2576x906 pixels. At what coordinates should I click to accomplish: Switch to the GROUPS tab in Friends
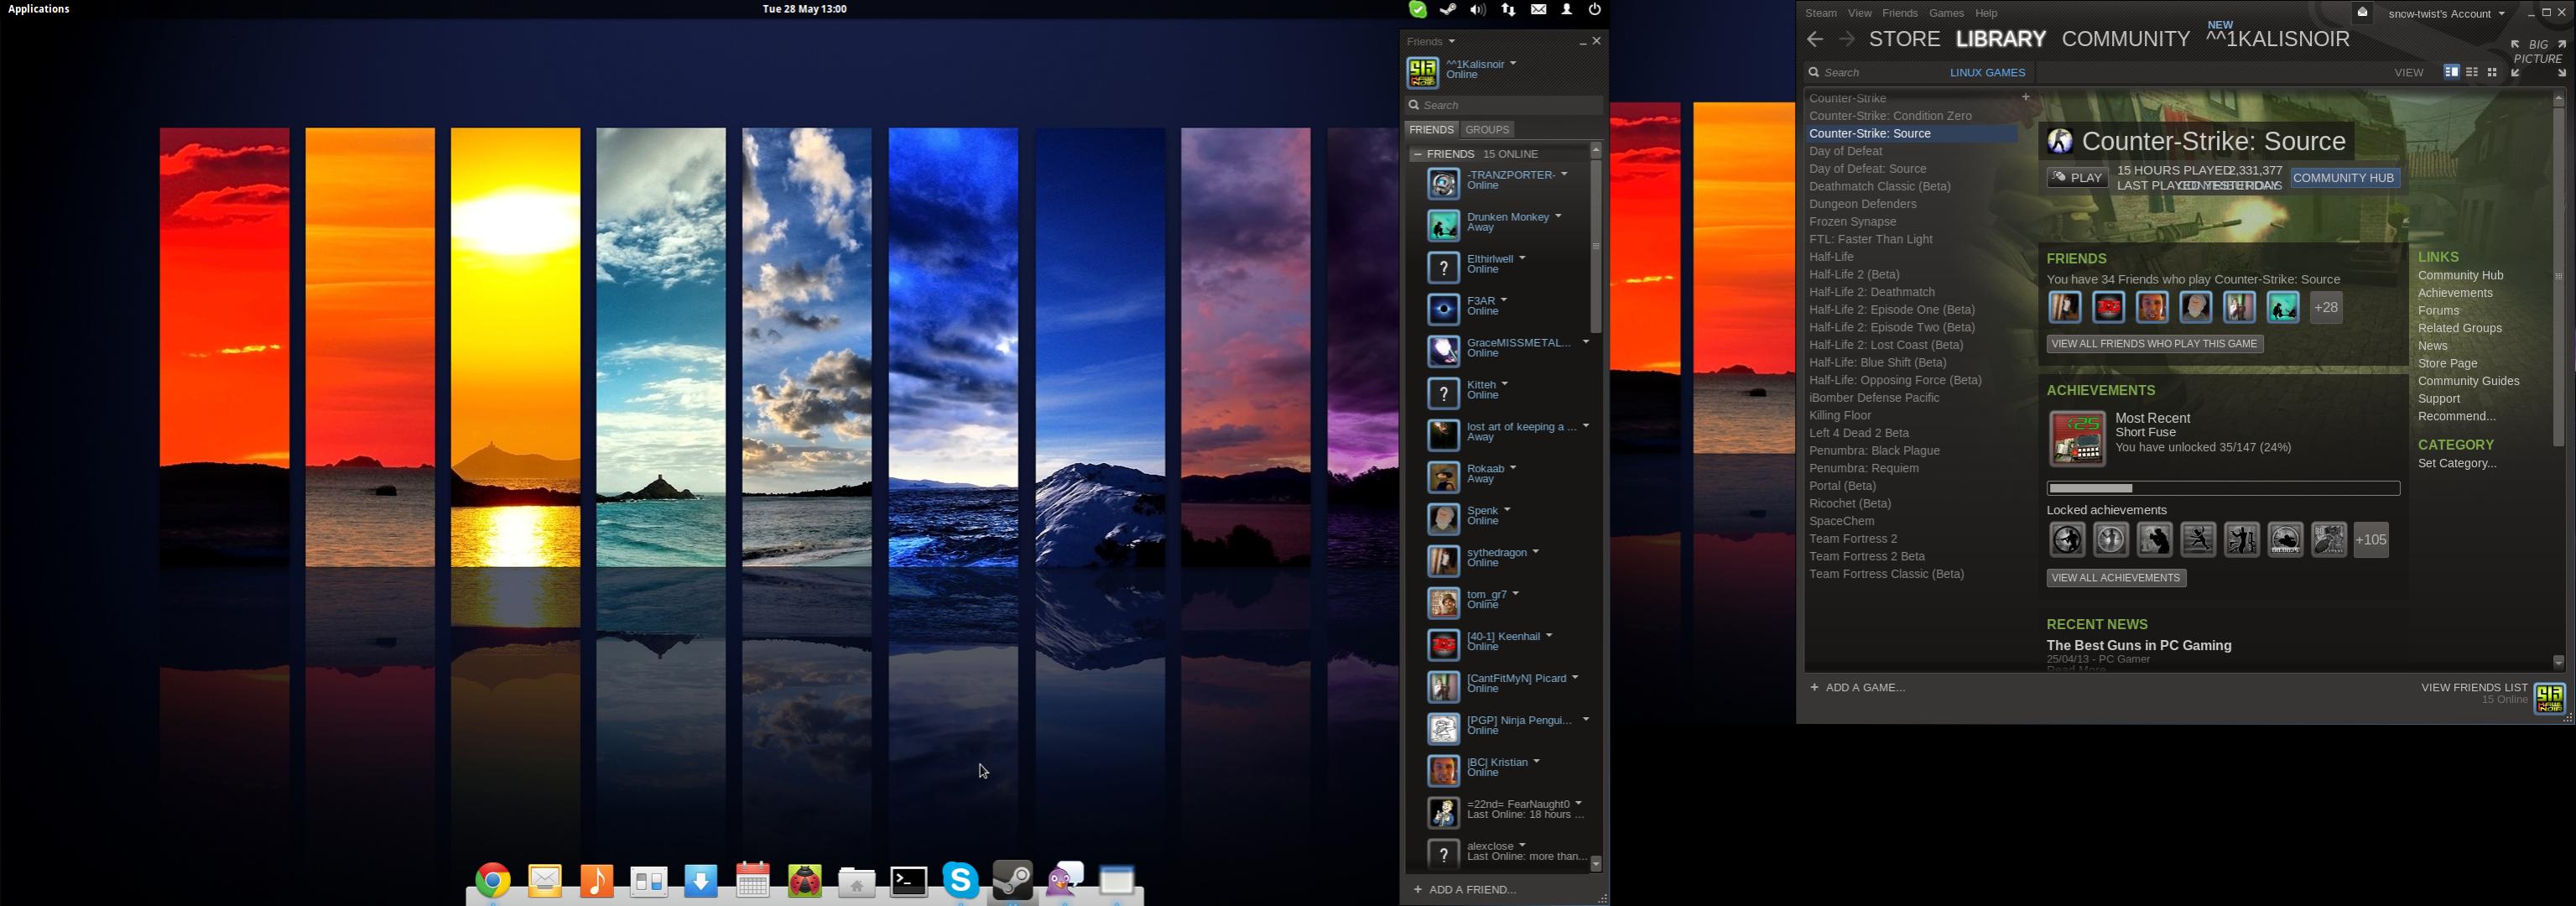click(x=1487, y=130)
